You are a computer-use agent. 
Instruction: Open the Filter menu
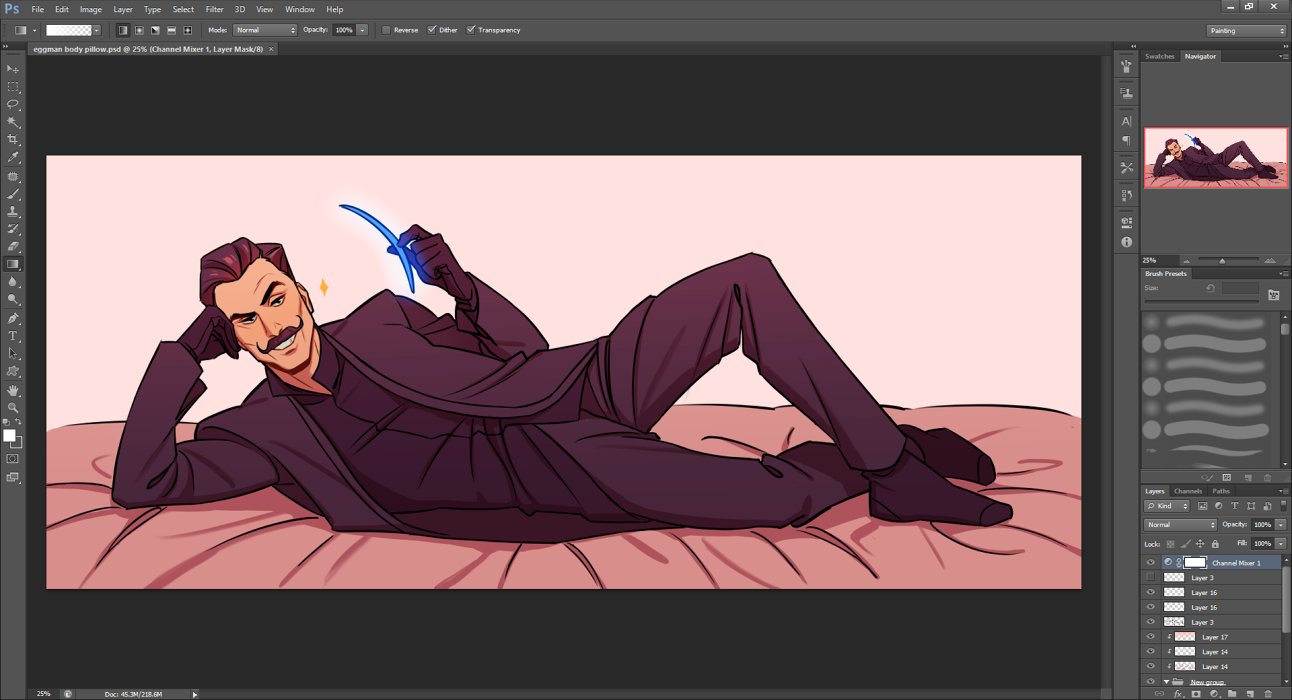pos(214,9)
